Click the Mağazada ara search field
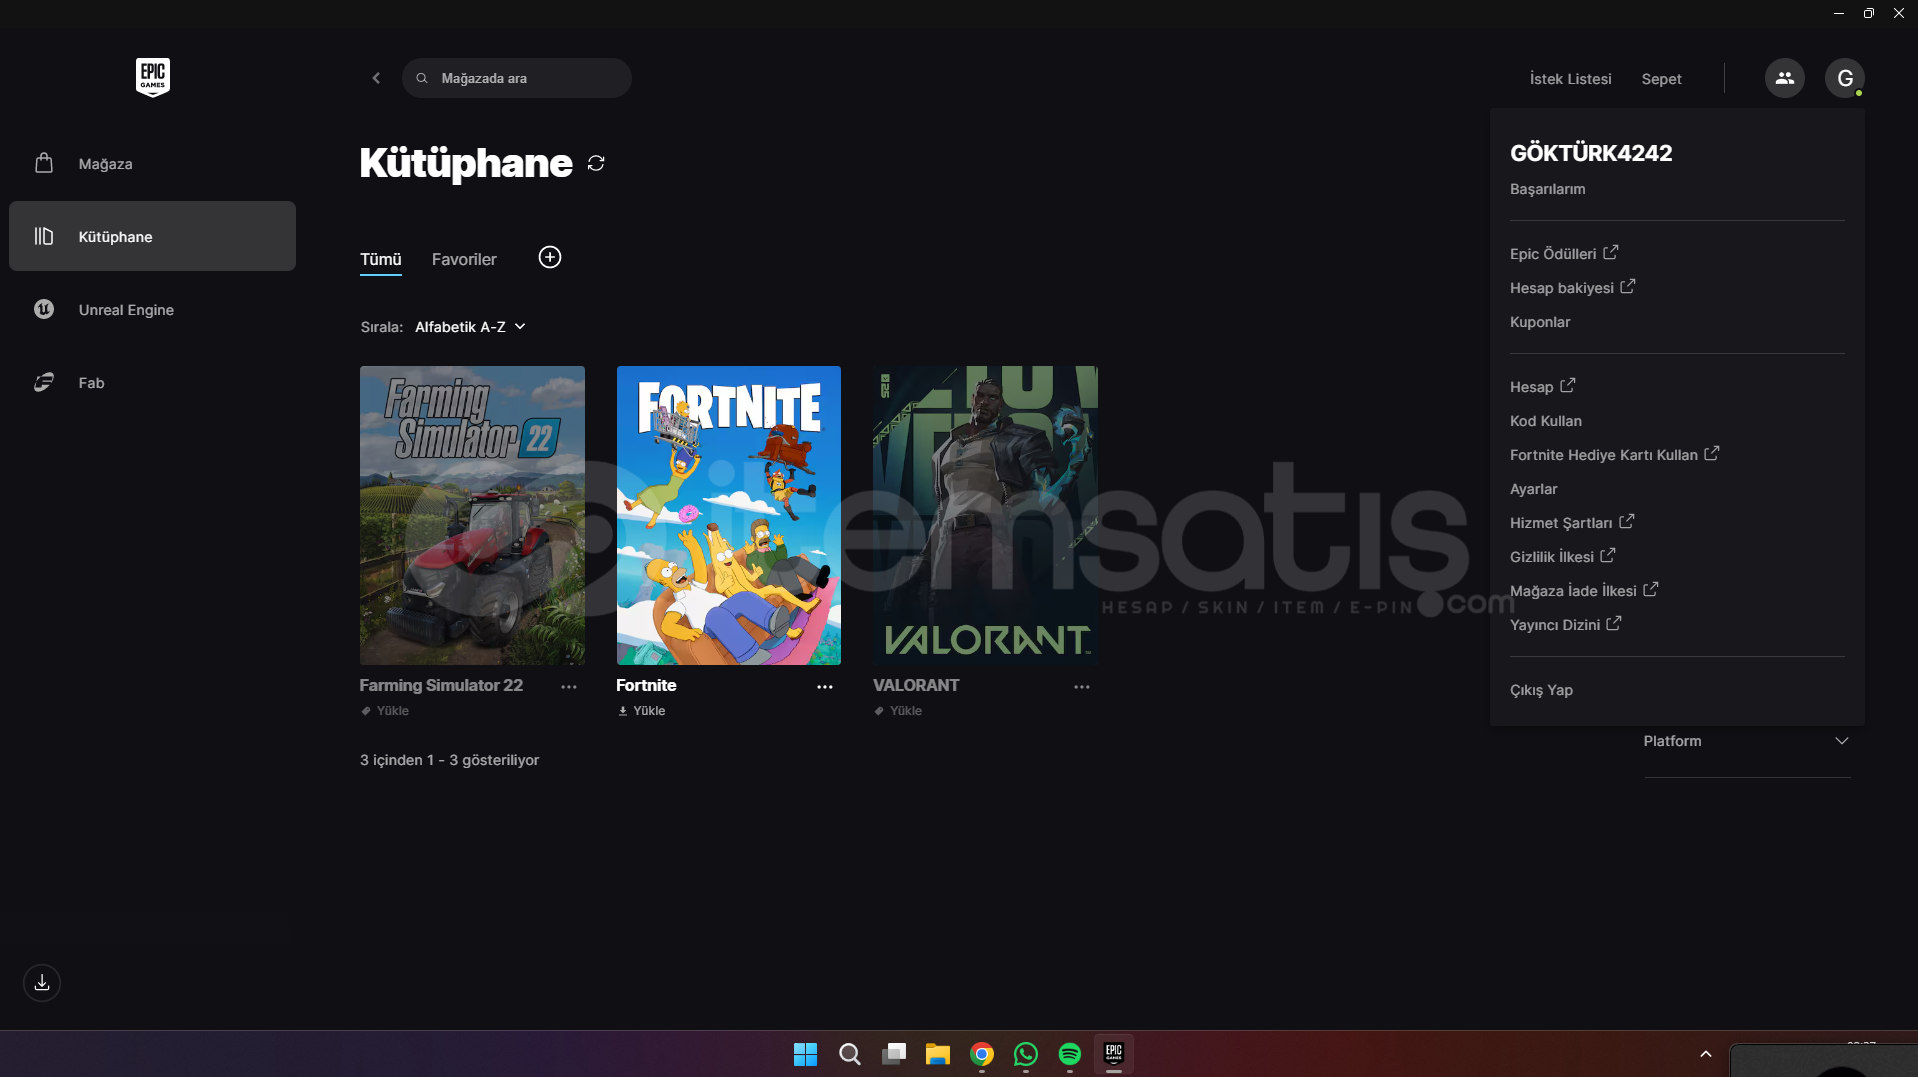 point(517,78)
